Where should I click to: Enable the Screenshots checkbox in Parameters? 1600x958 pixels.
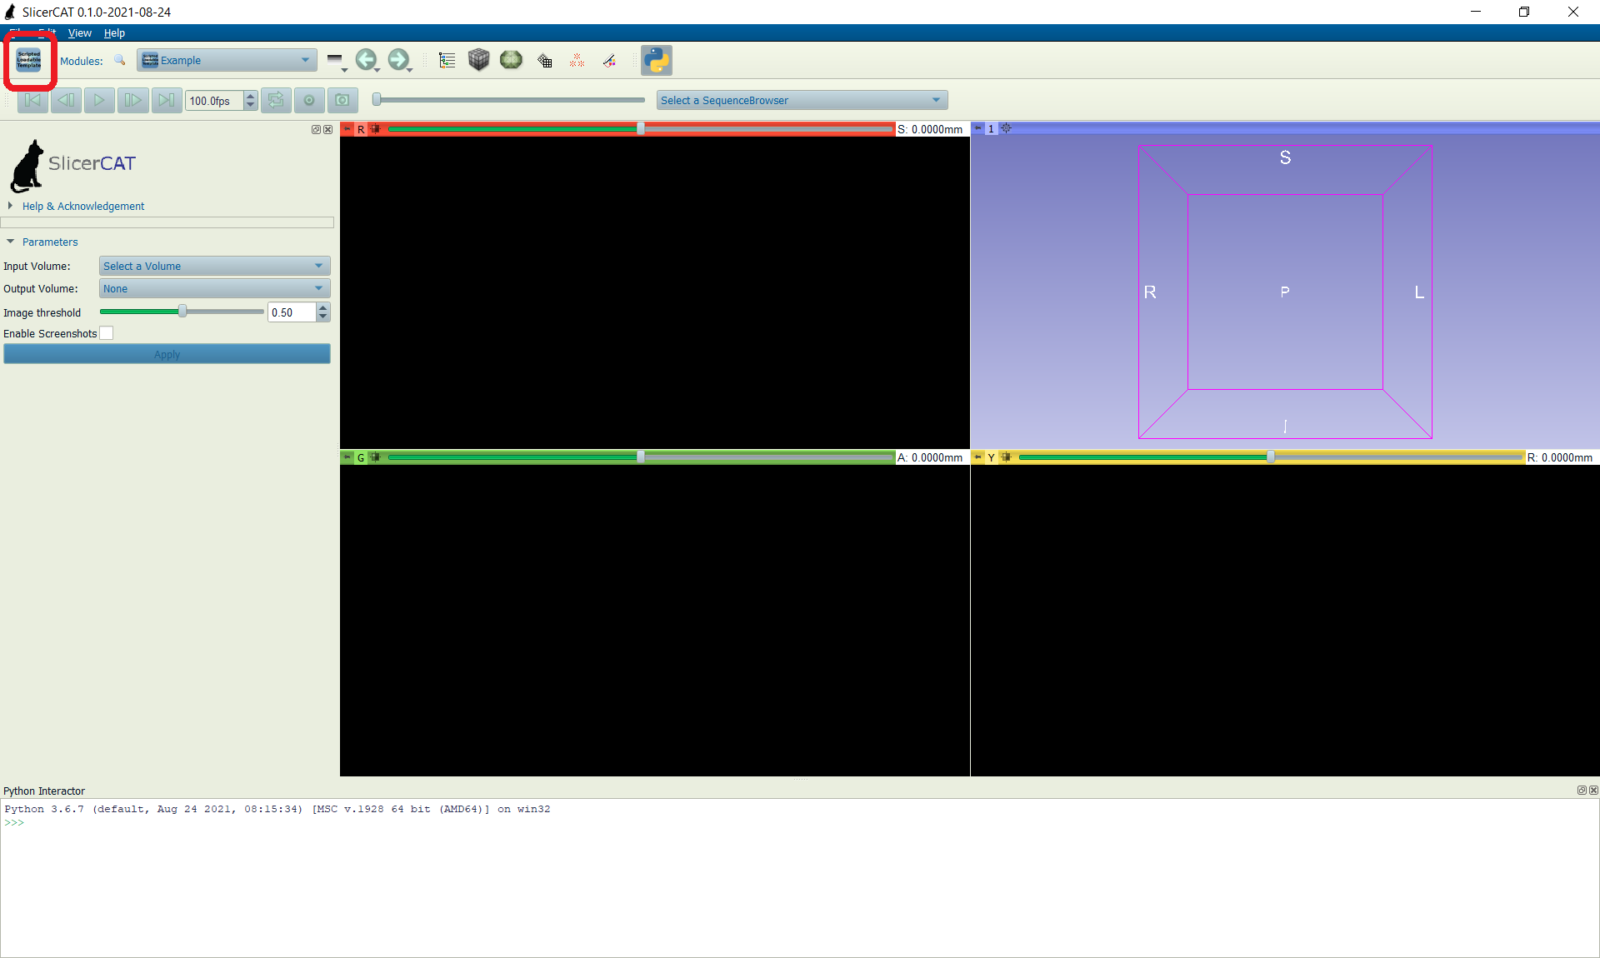(x=107, y=333)
